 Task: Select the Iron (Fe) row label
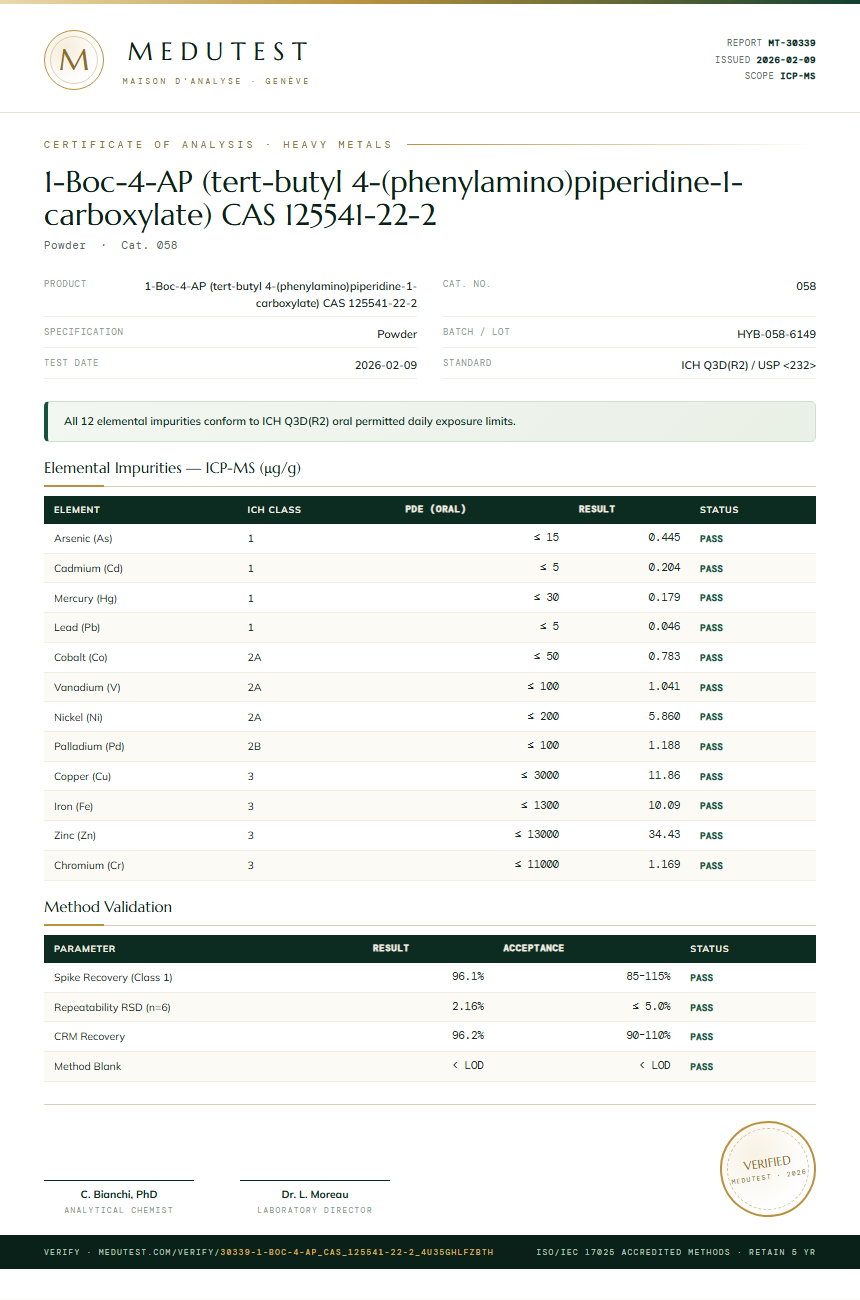[73, 806]
